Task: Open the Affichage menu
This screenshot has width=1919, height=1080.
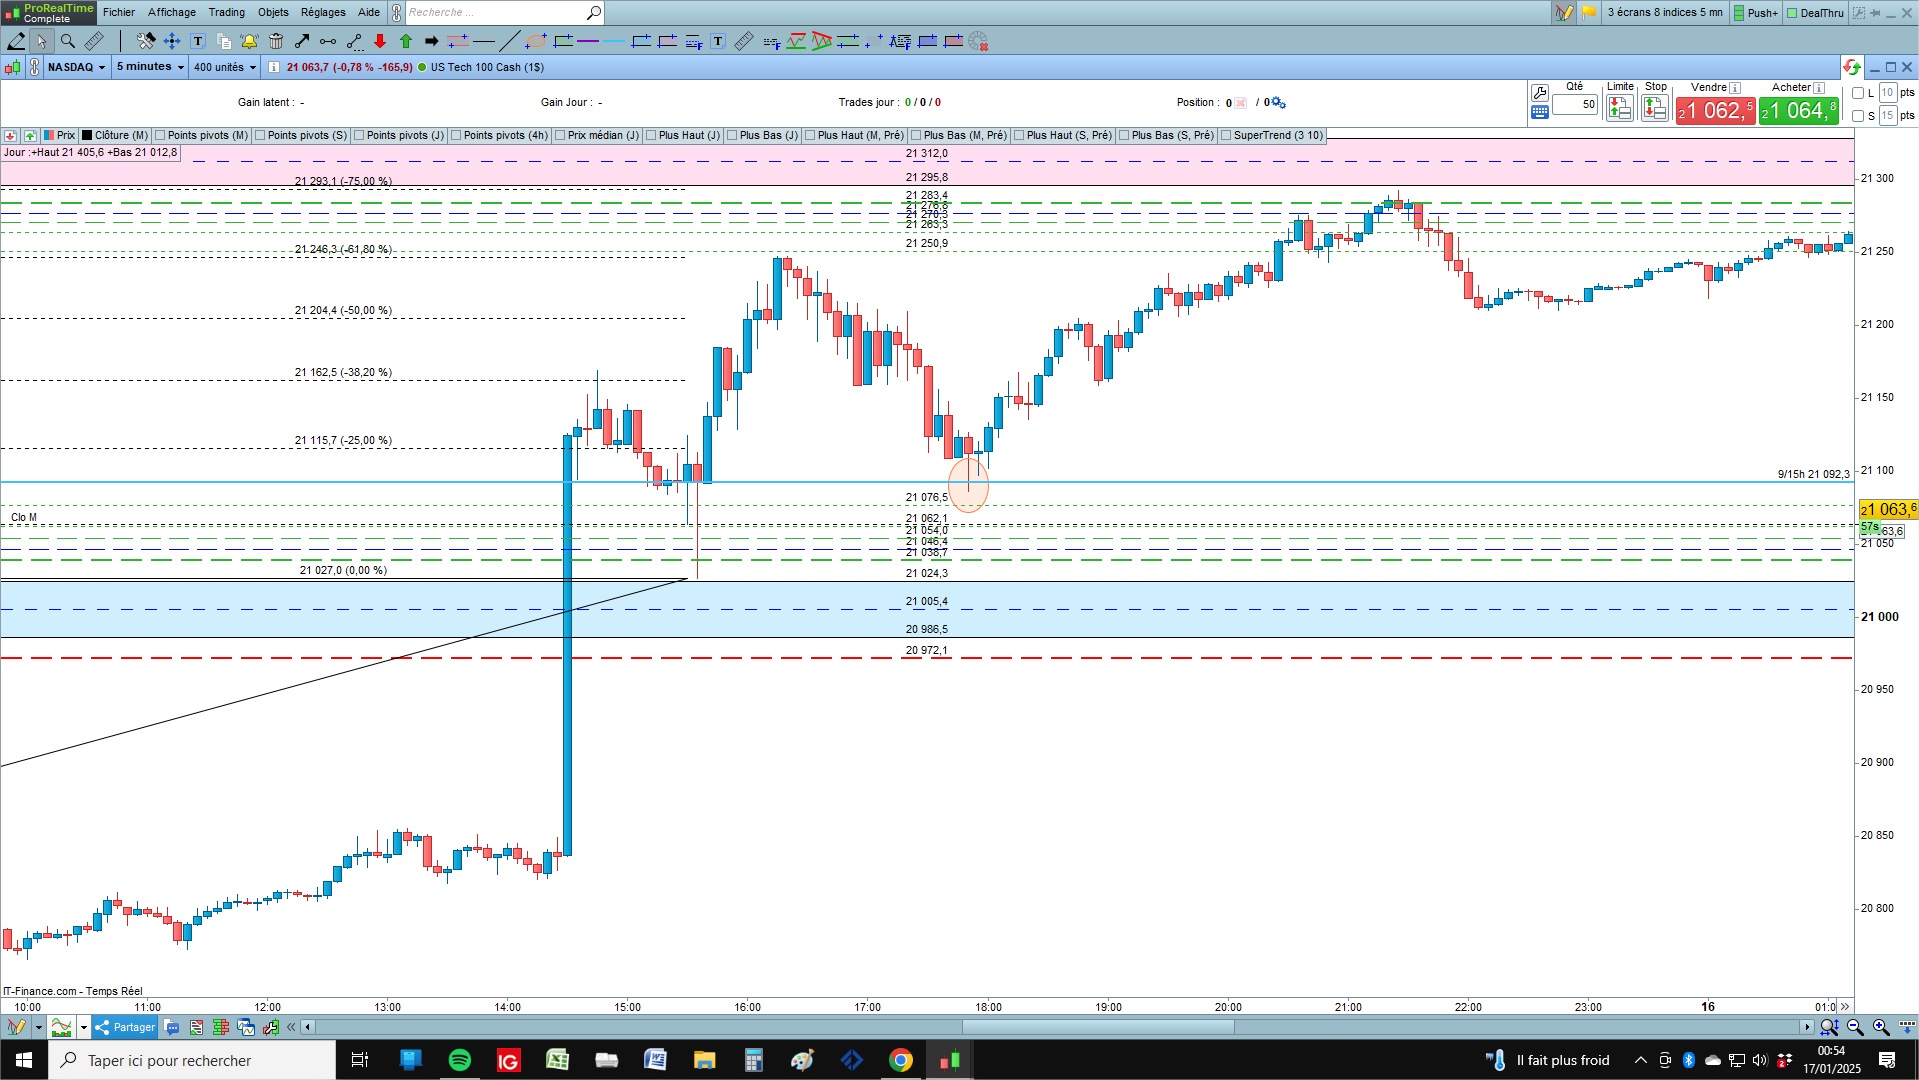Action: pos(172,13)
